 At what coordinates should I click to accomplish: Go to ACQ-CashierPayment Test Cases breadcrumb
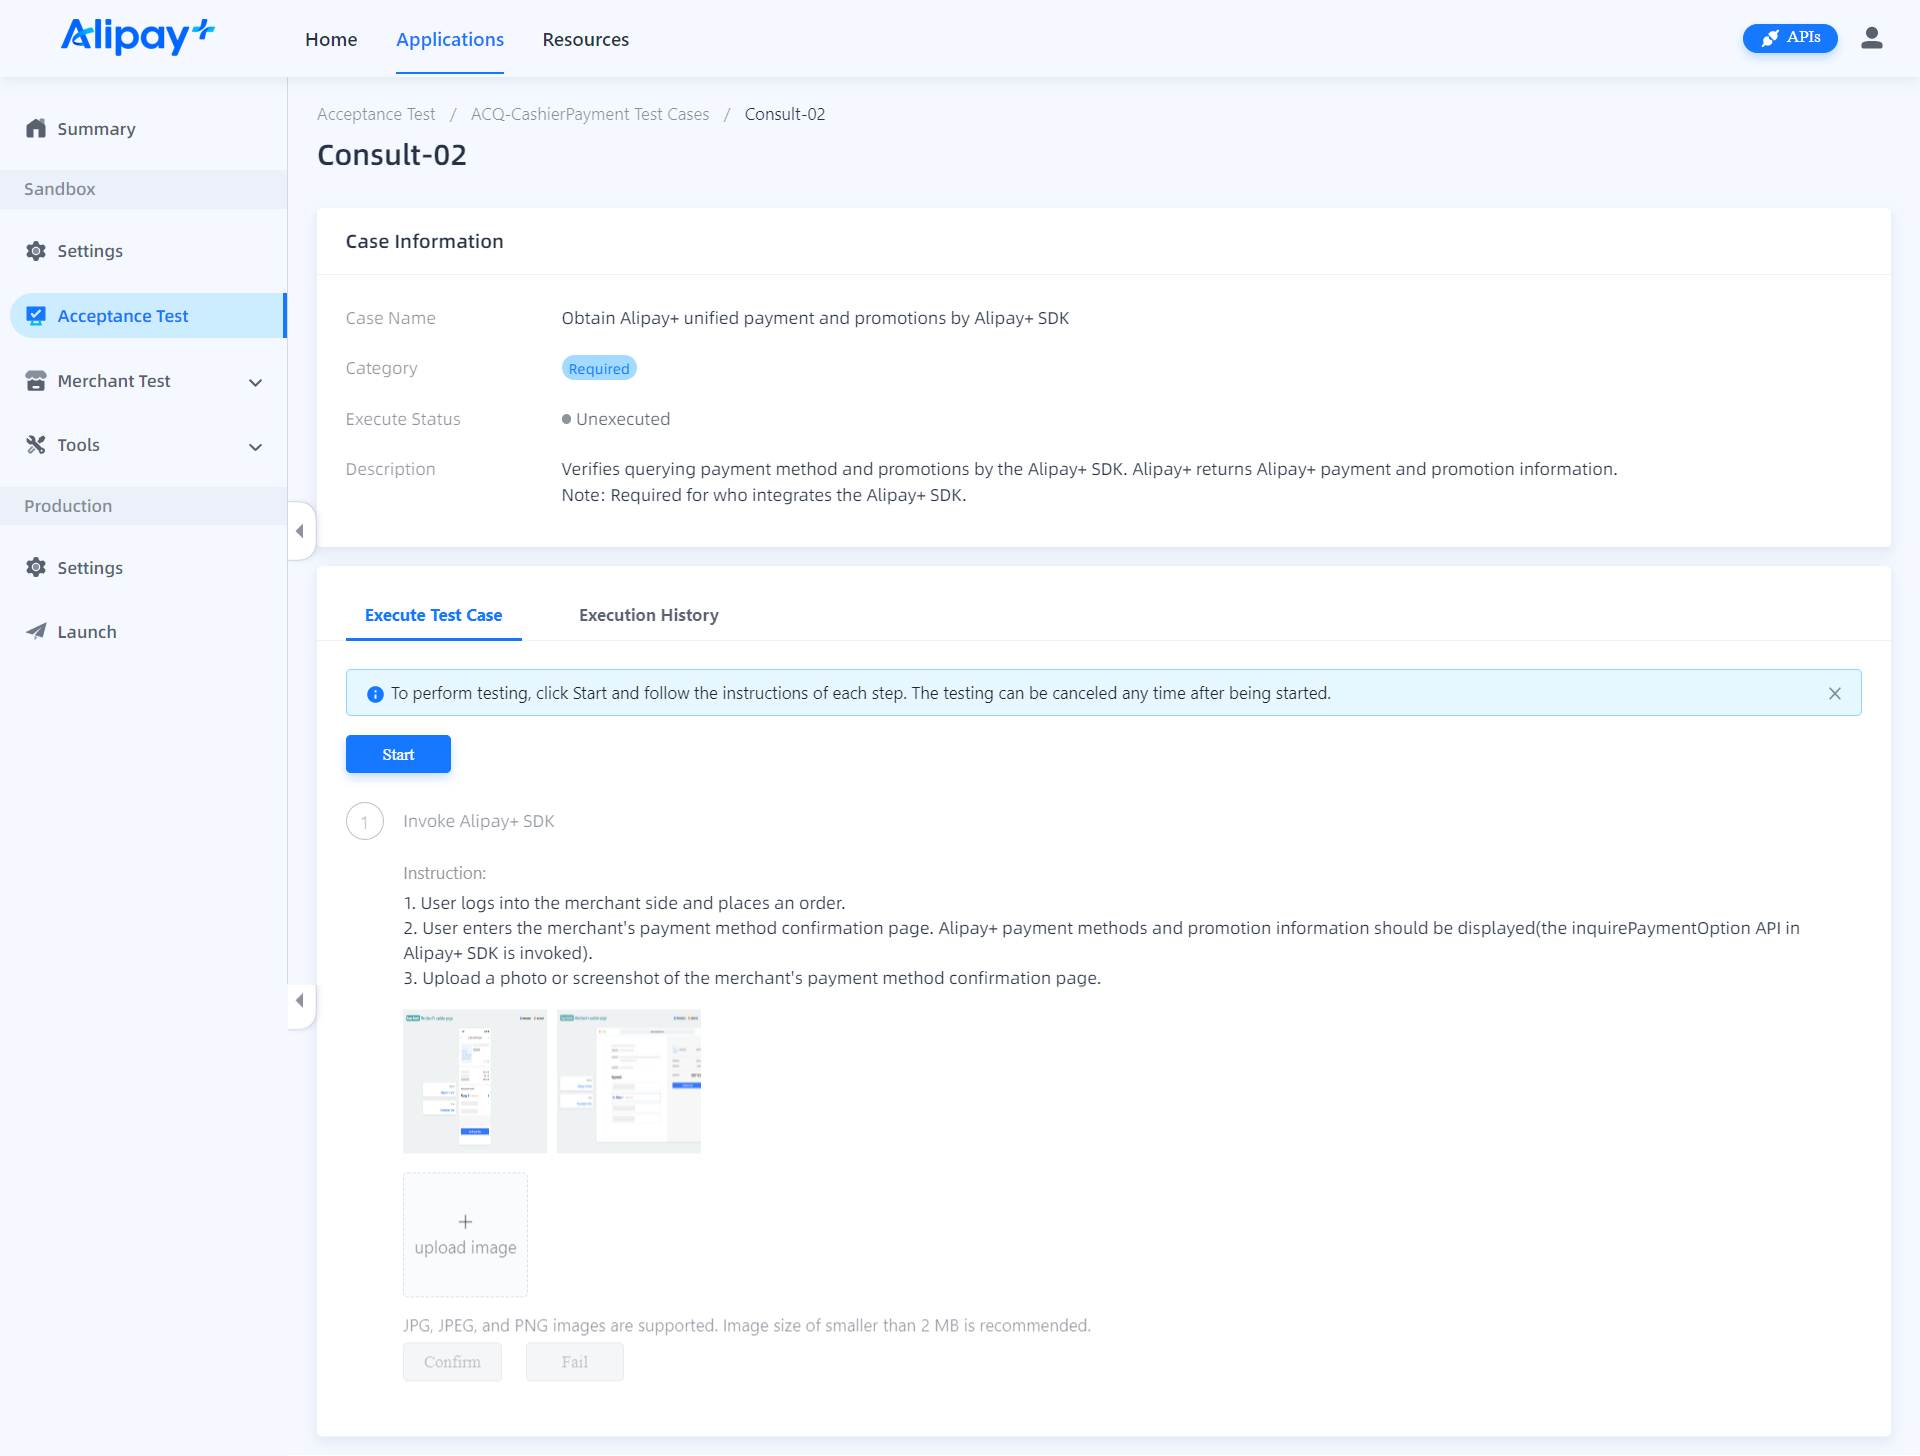click(589, 114)
